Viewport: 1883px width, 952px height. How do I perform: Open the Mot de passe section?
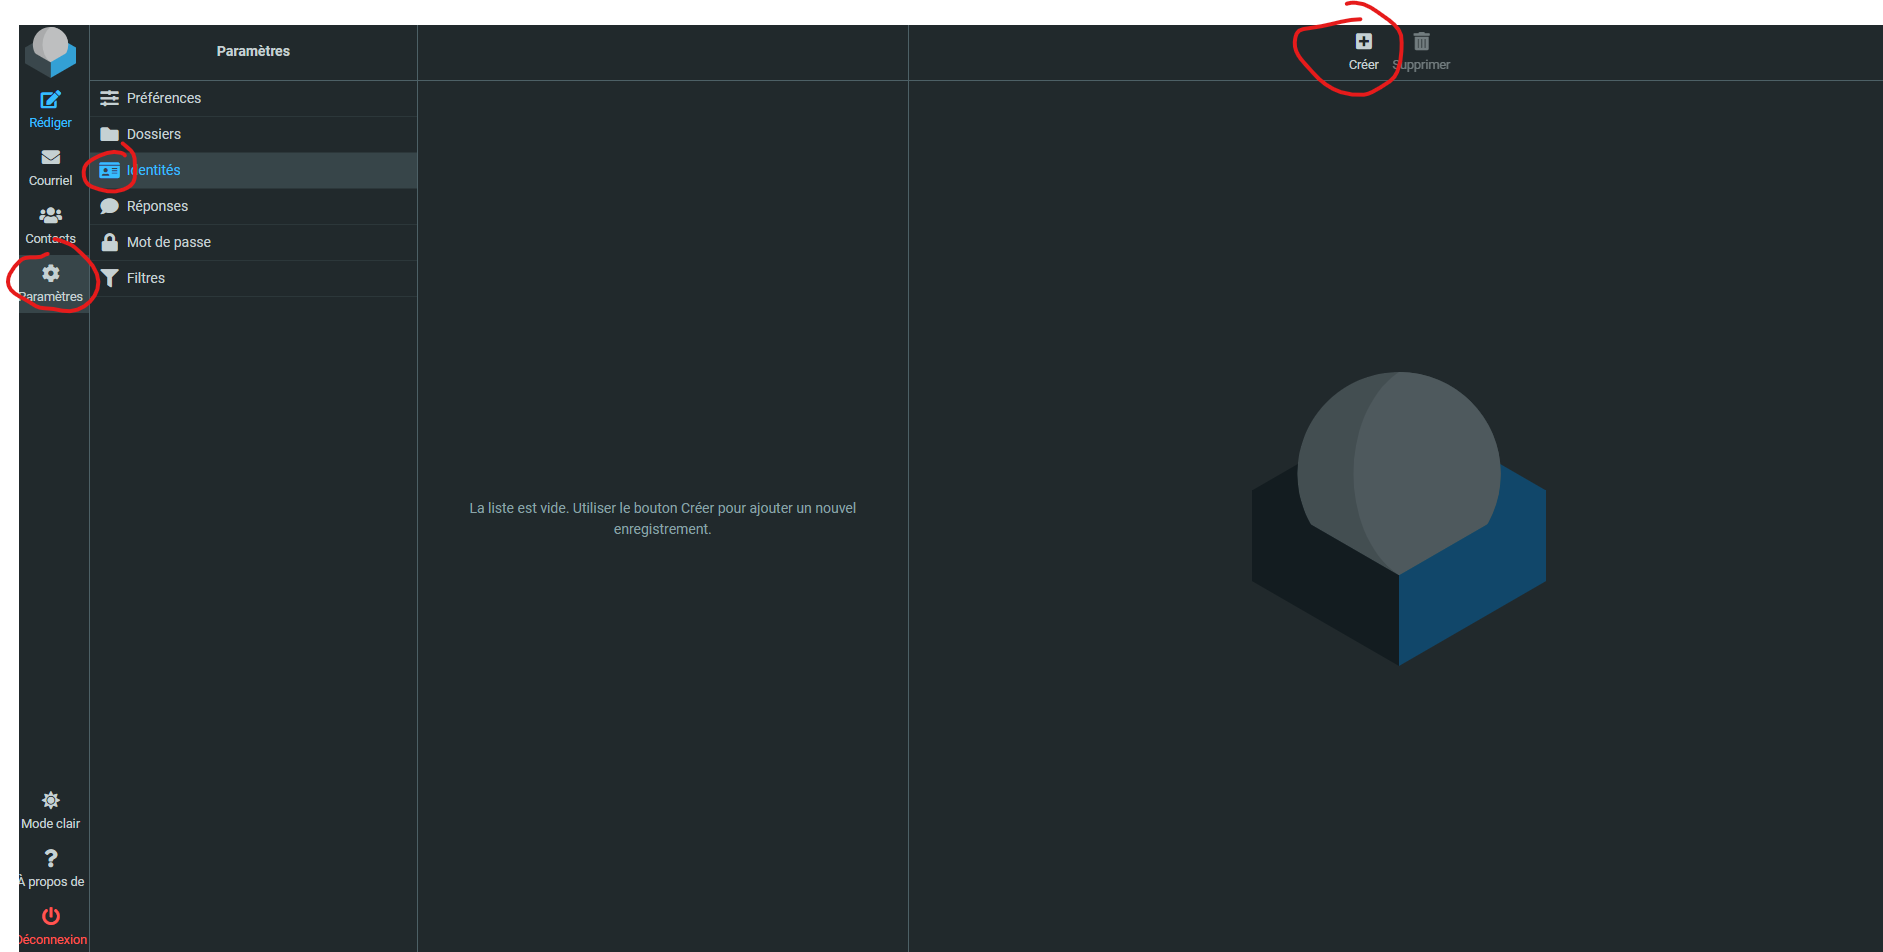tap(169, 242)
